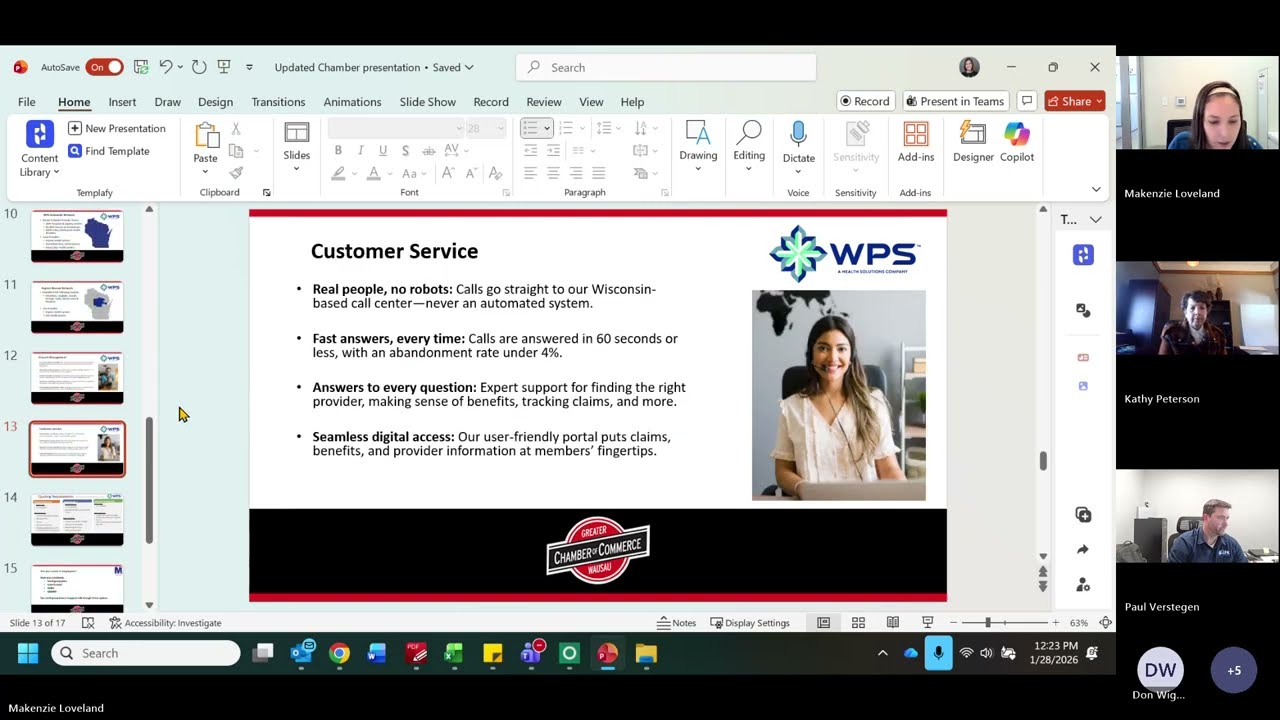Click the zoom out minus button
Viewport: 1280px width, 720px height.
click(953, 622)
